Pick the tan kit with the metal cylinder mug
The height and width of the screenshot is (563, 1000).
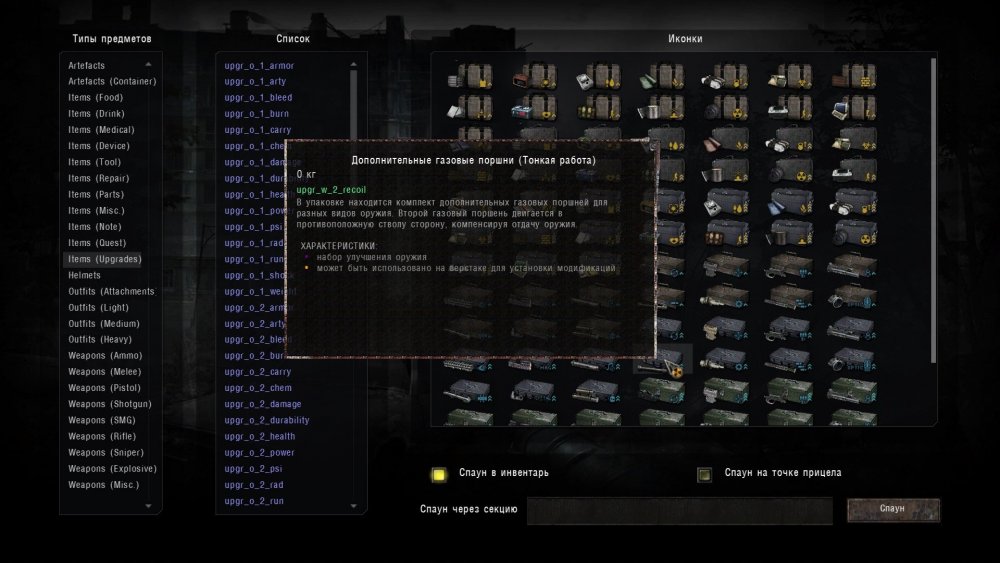[662, 108]
